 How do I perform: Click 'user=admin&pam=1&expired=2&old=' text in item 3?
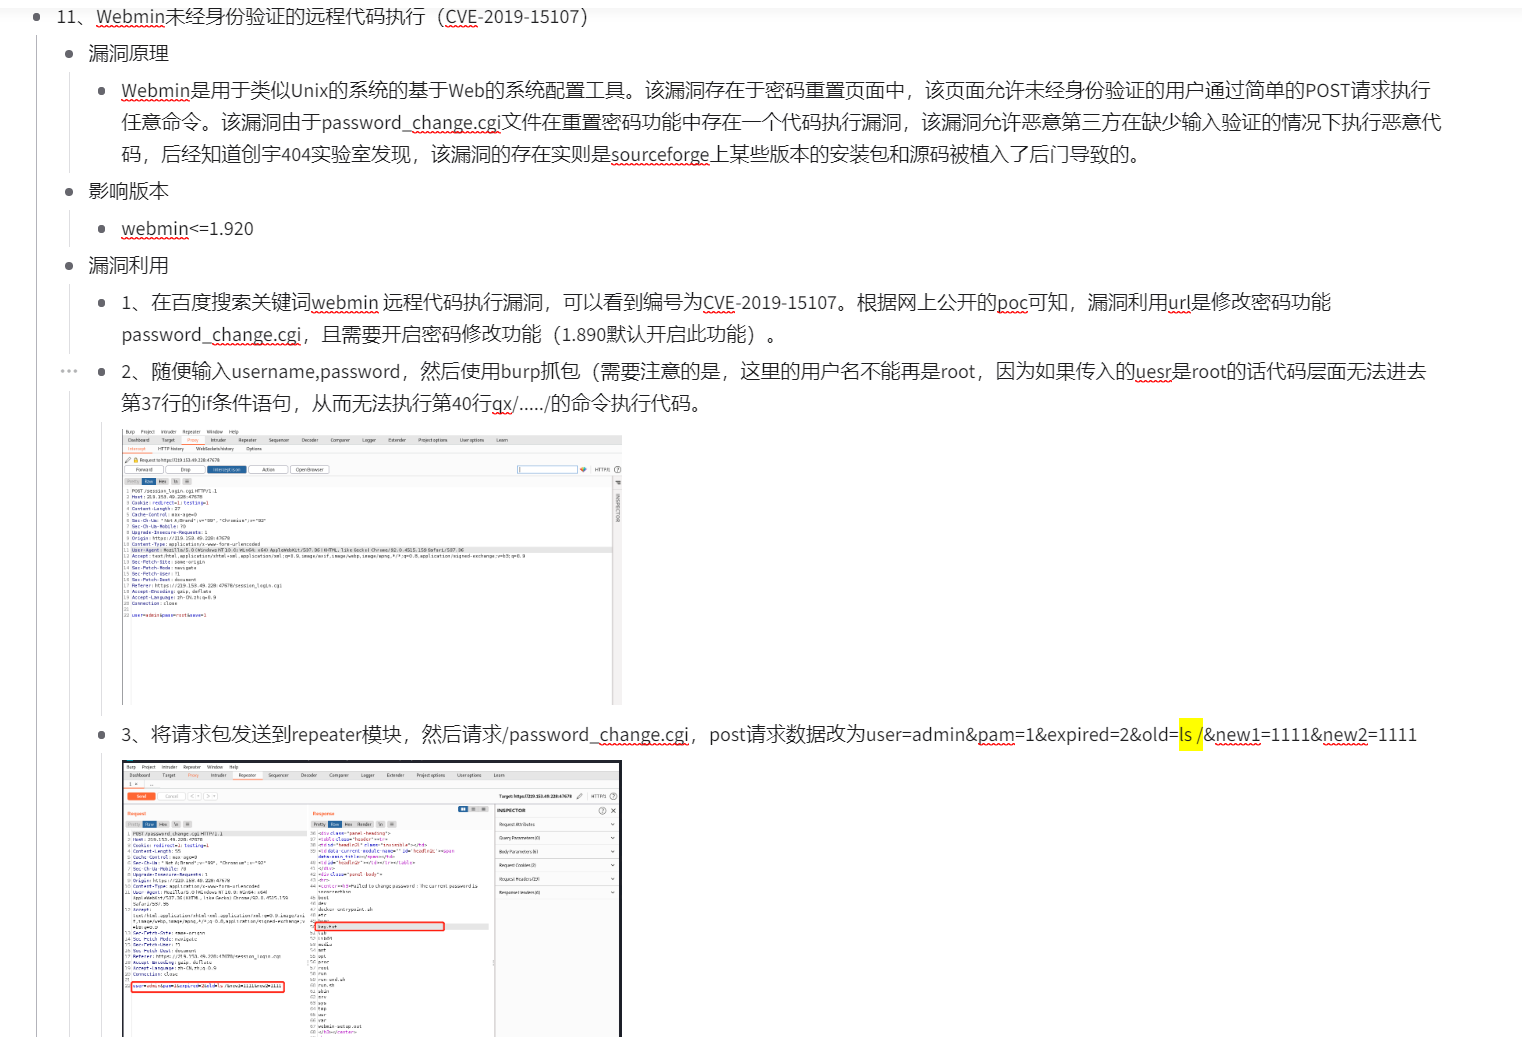click(1022, 735)
